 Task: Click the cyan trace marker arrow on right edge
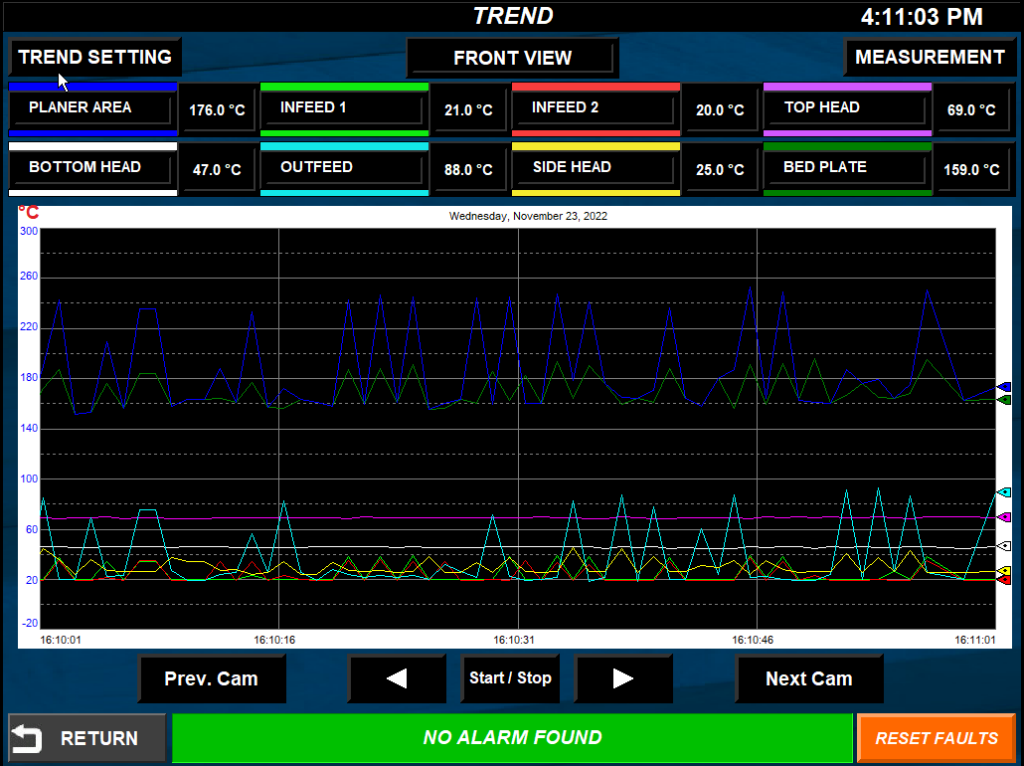pyautogui.click(x=1003, y=491)
